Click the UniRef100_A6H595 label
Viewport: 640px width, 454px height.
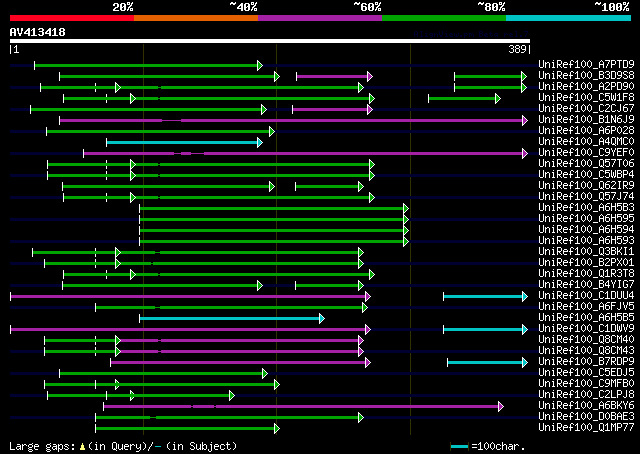586,218
